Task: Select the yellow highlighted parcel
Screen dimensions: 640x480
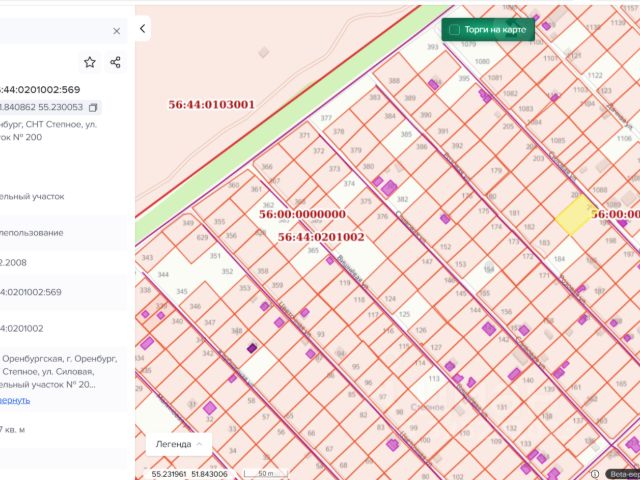Action: [x=576, y=215]
